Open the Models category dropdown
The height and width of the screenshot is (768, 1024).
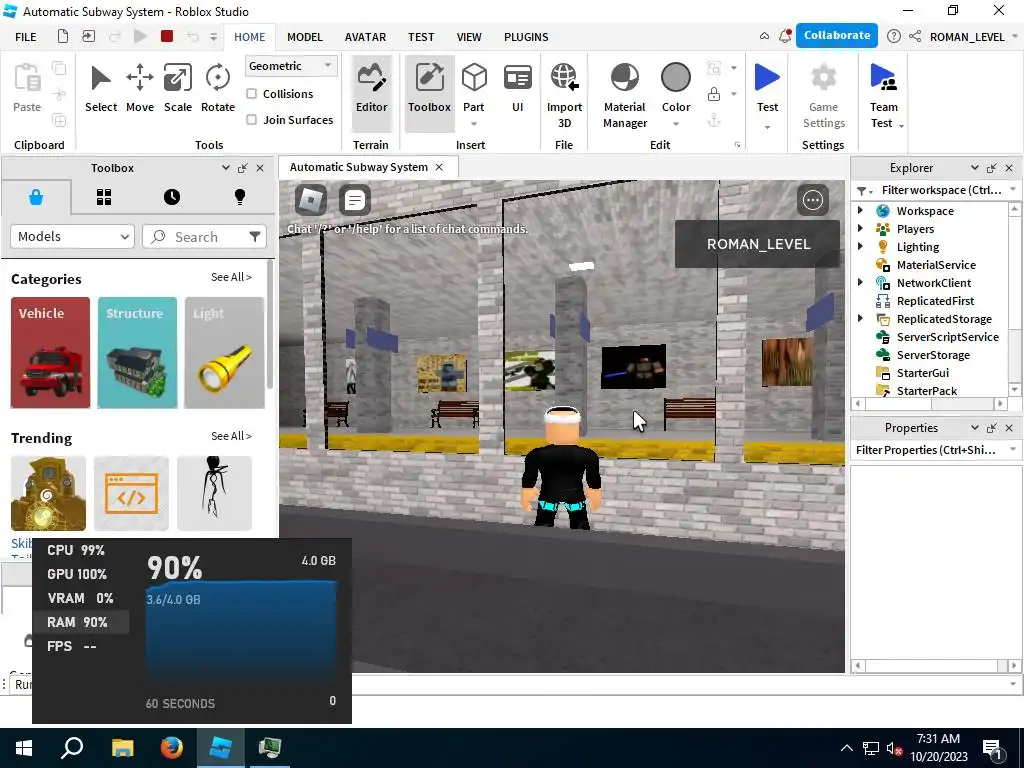coord(72,236)
